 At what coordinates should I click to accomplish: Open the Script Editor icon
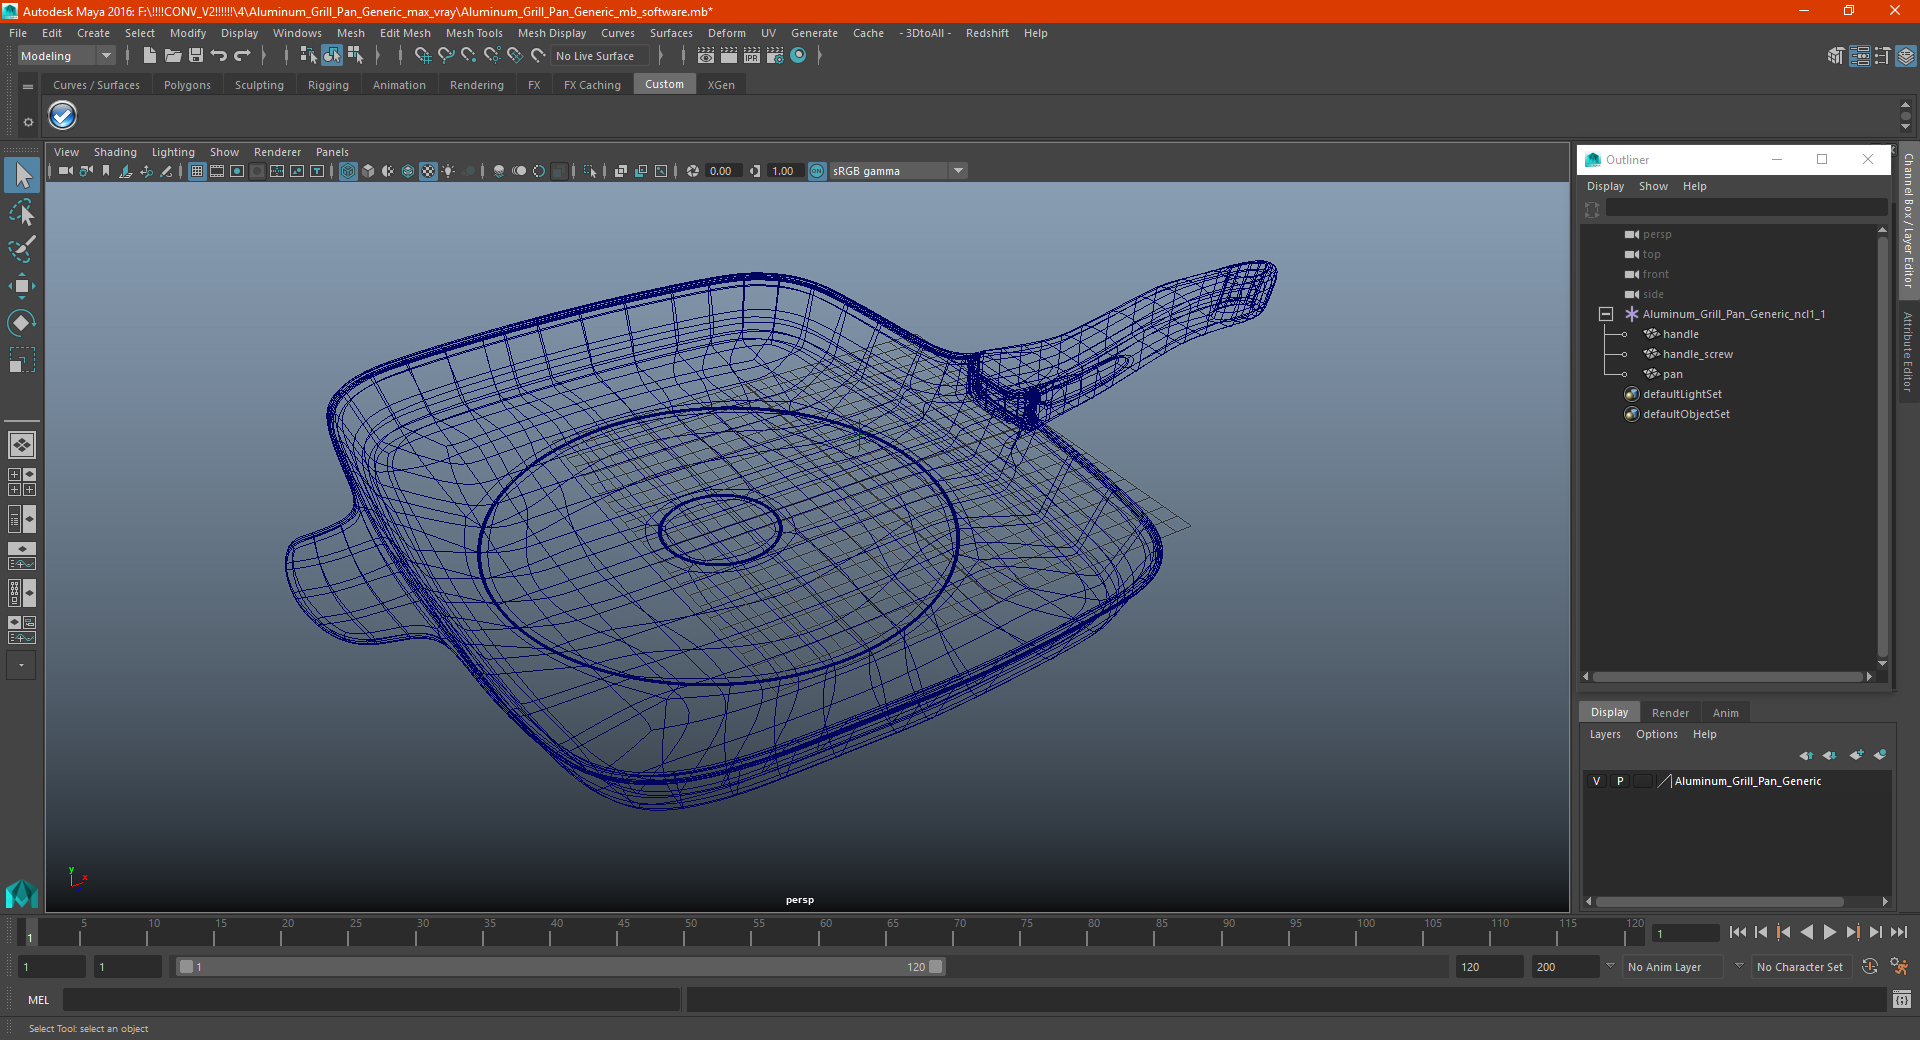click(1901, 999)
